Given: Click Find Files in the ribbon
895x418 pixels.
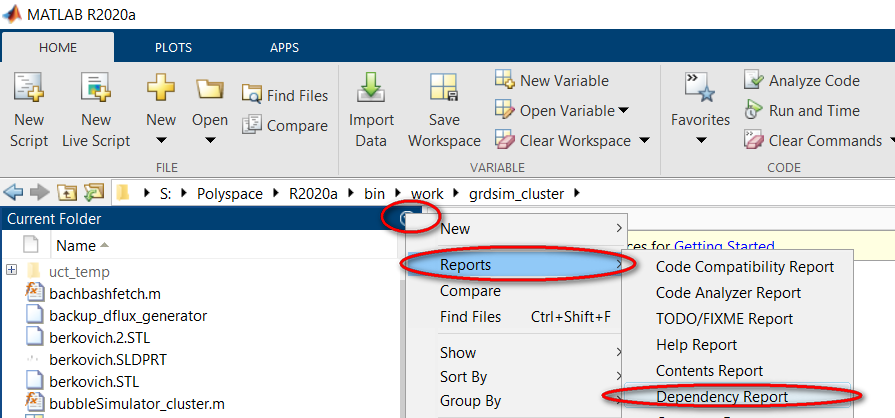Looking at the screenshot, I should coord(284,95).
